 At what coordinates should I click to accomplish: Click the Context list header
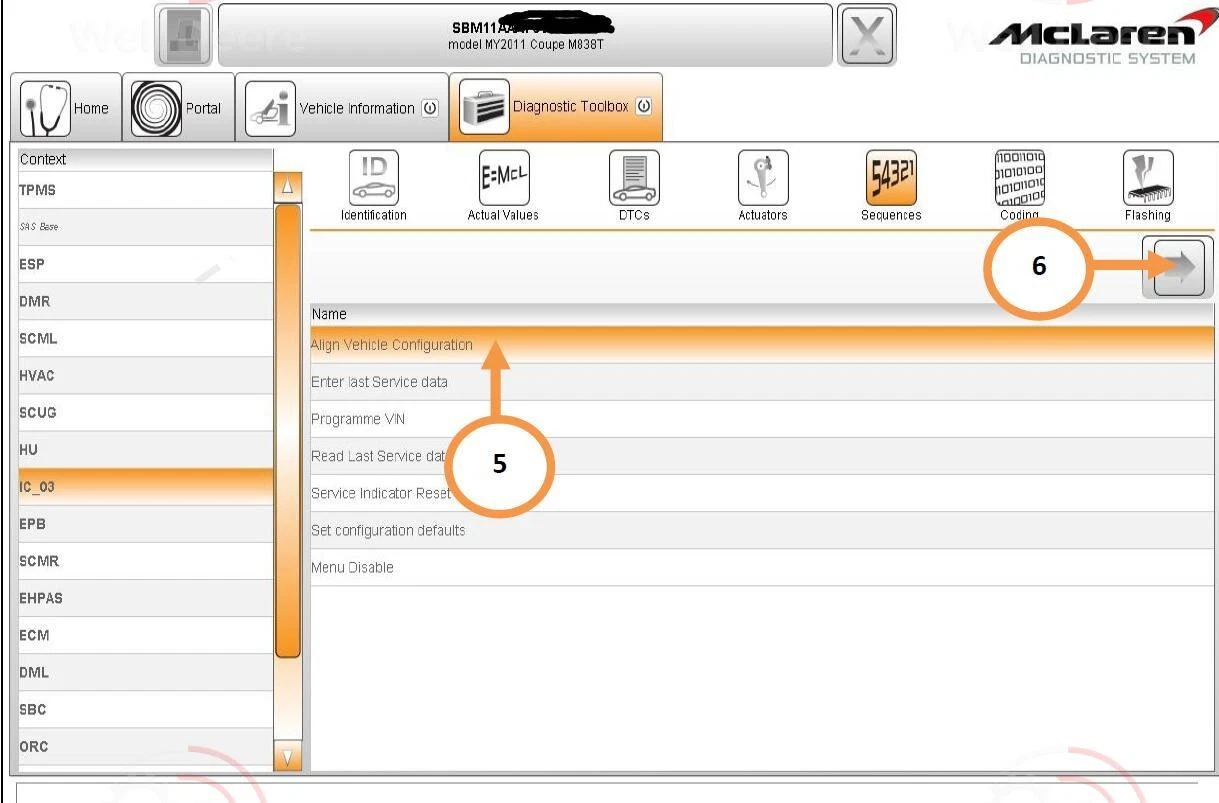(145, 159)
